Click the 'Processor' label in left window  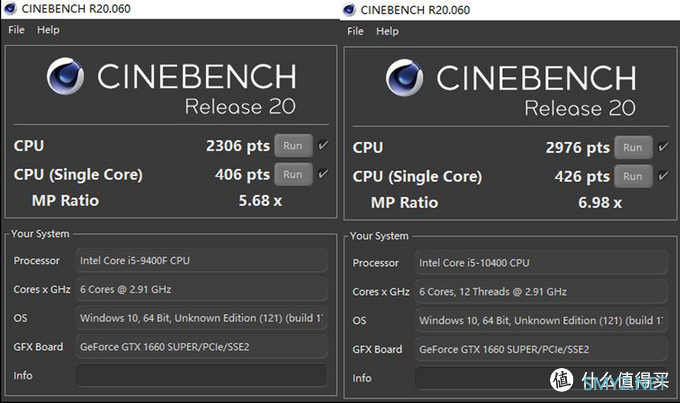36,261
